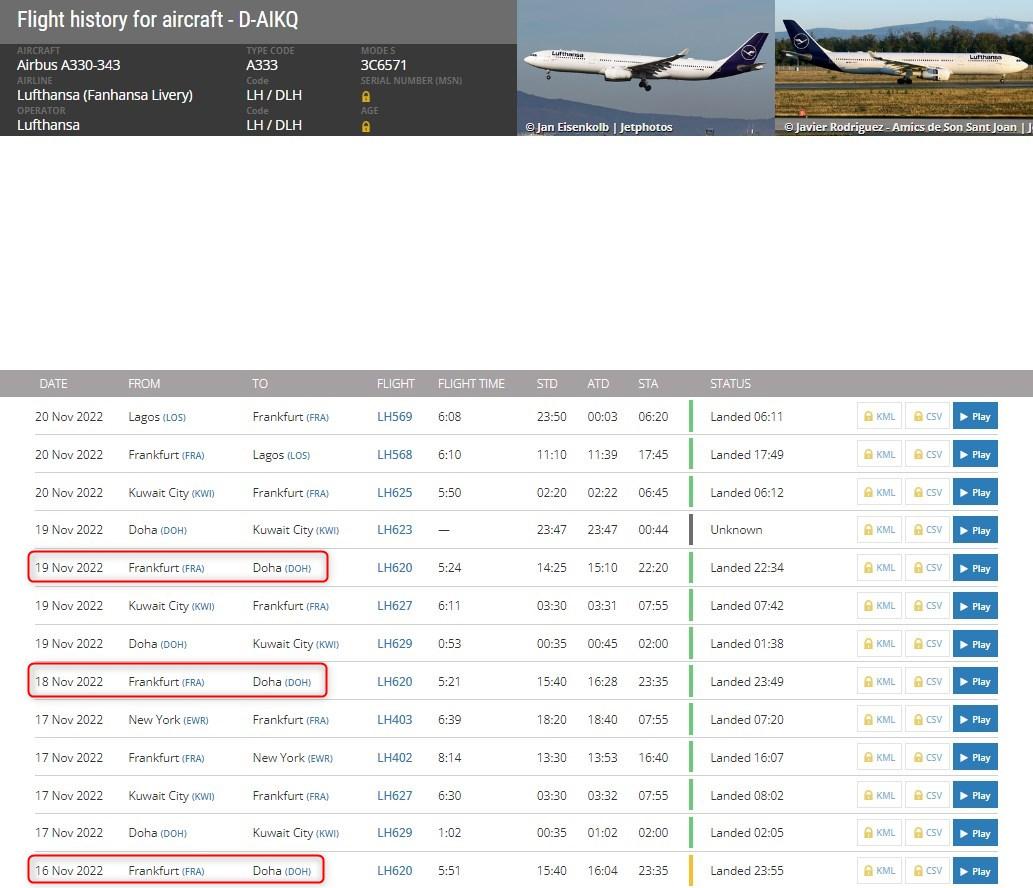Download CSV for LH627 on 17 Nov
This screenshot has width=1033, height=888.
tap(928, 795)
